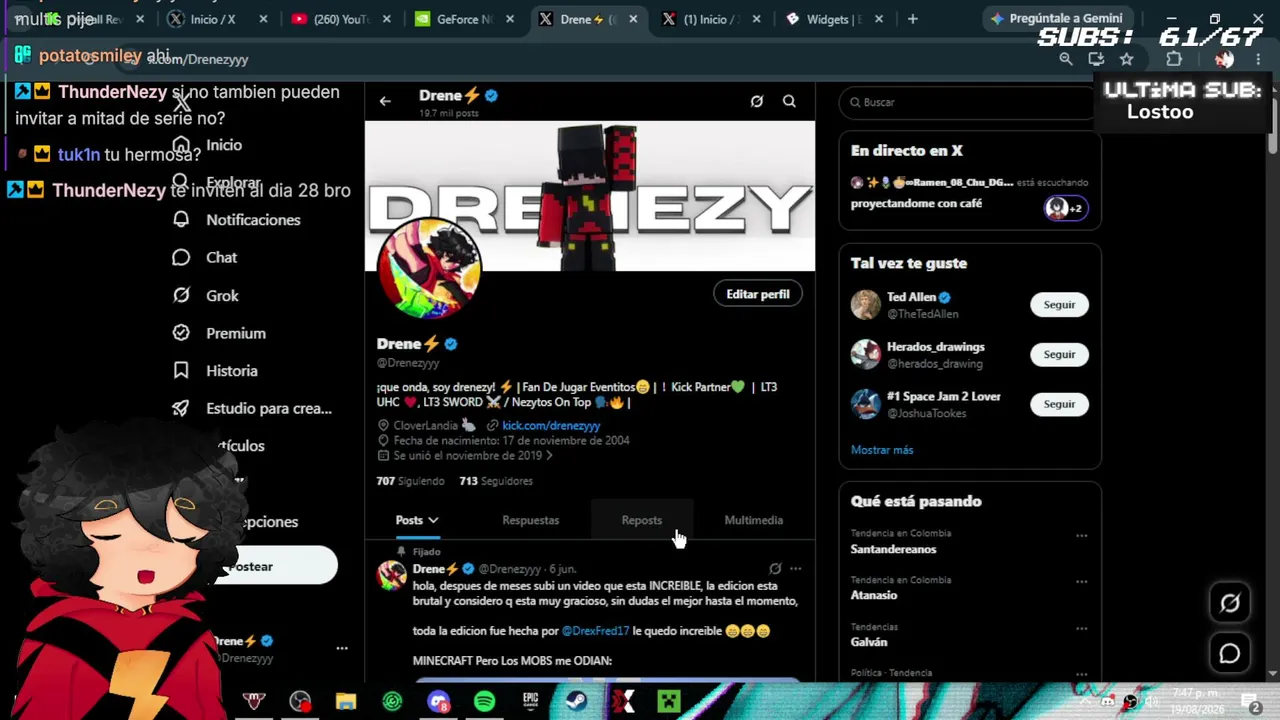Click Mostrar más under Tal vez te guste
1280x720 pixels.
pos(882,450)
